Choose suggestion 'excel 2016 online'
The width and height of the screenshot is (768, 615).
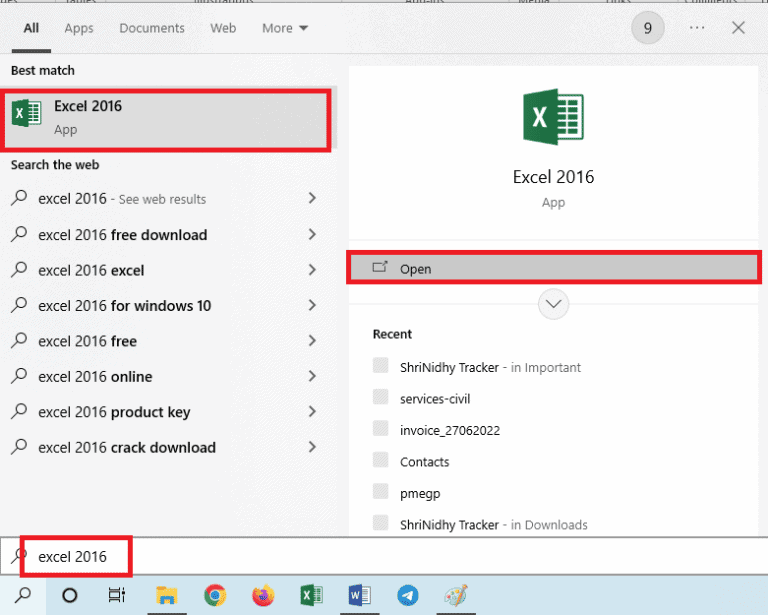click(95, 377)
